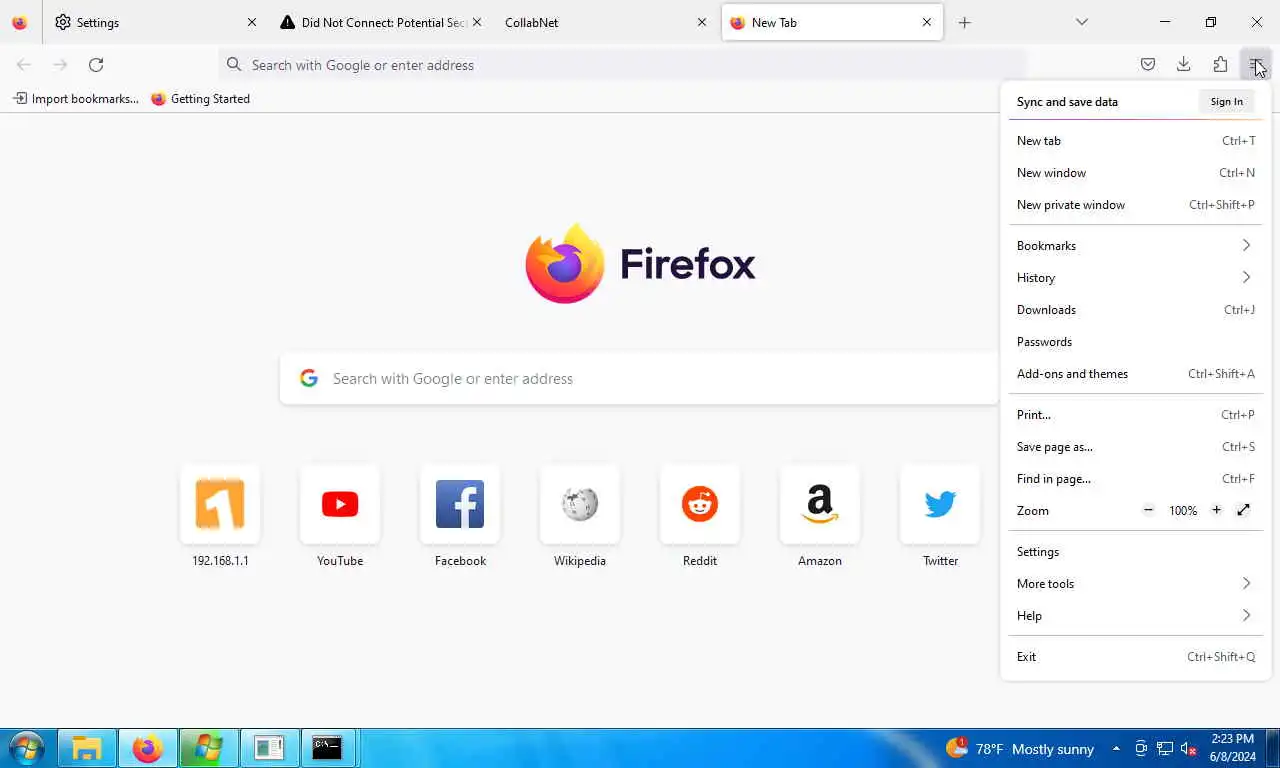Choose Print... in the menu
Image resolution: width=1280 pixels, height=768 pixels.
coord(1136,415)
